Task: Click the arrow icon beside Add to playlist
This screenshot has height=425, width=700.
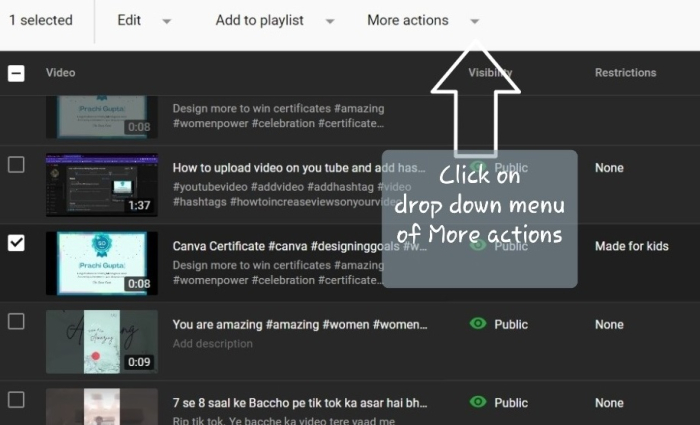Action: click(329, 21)
